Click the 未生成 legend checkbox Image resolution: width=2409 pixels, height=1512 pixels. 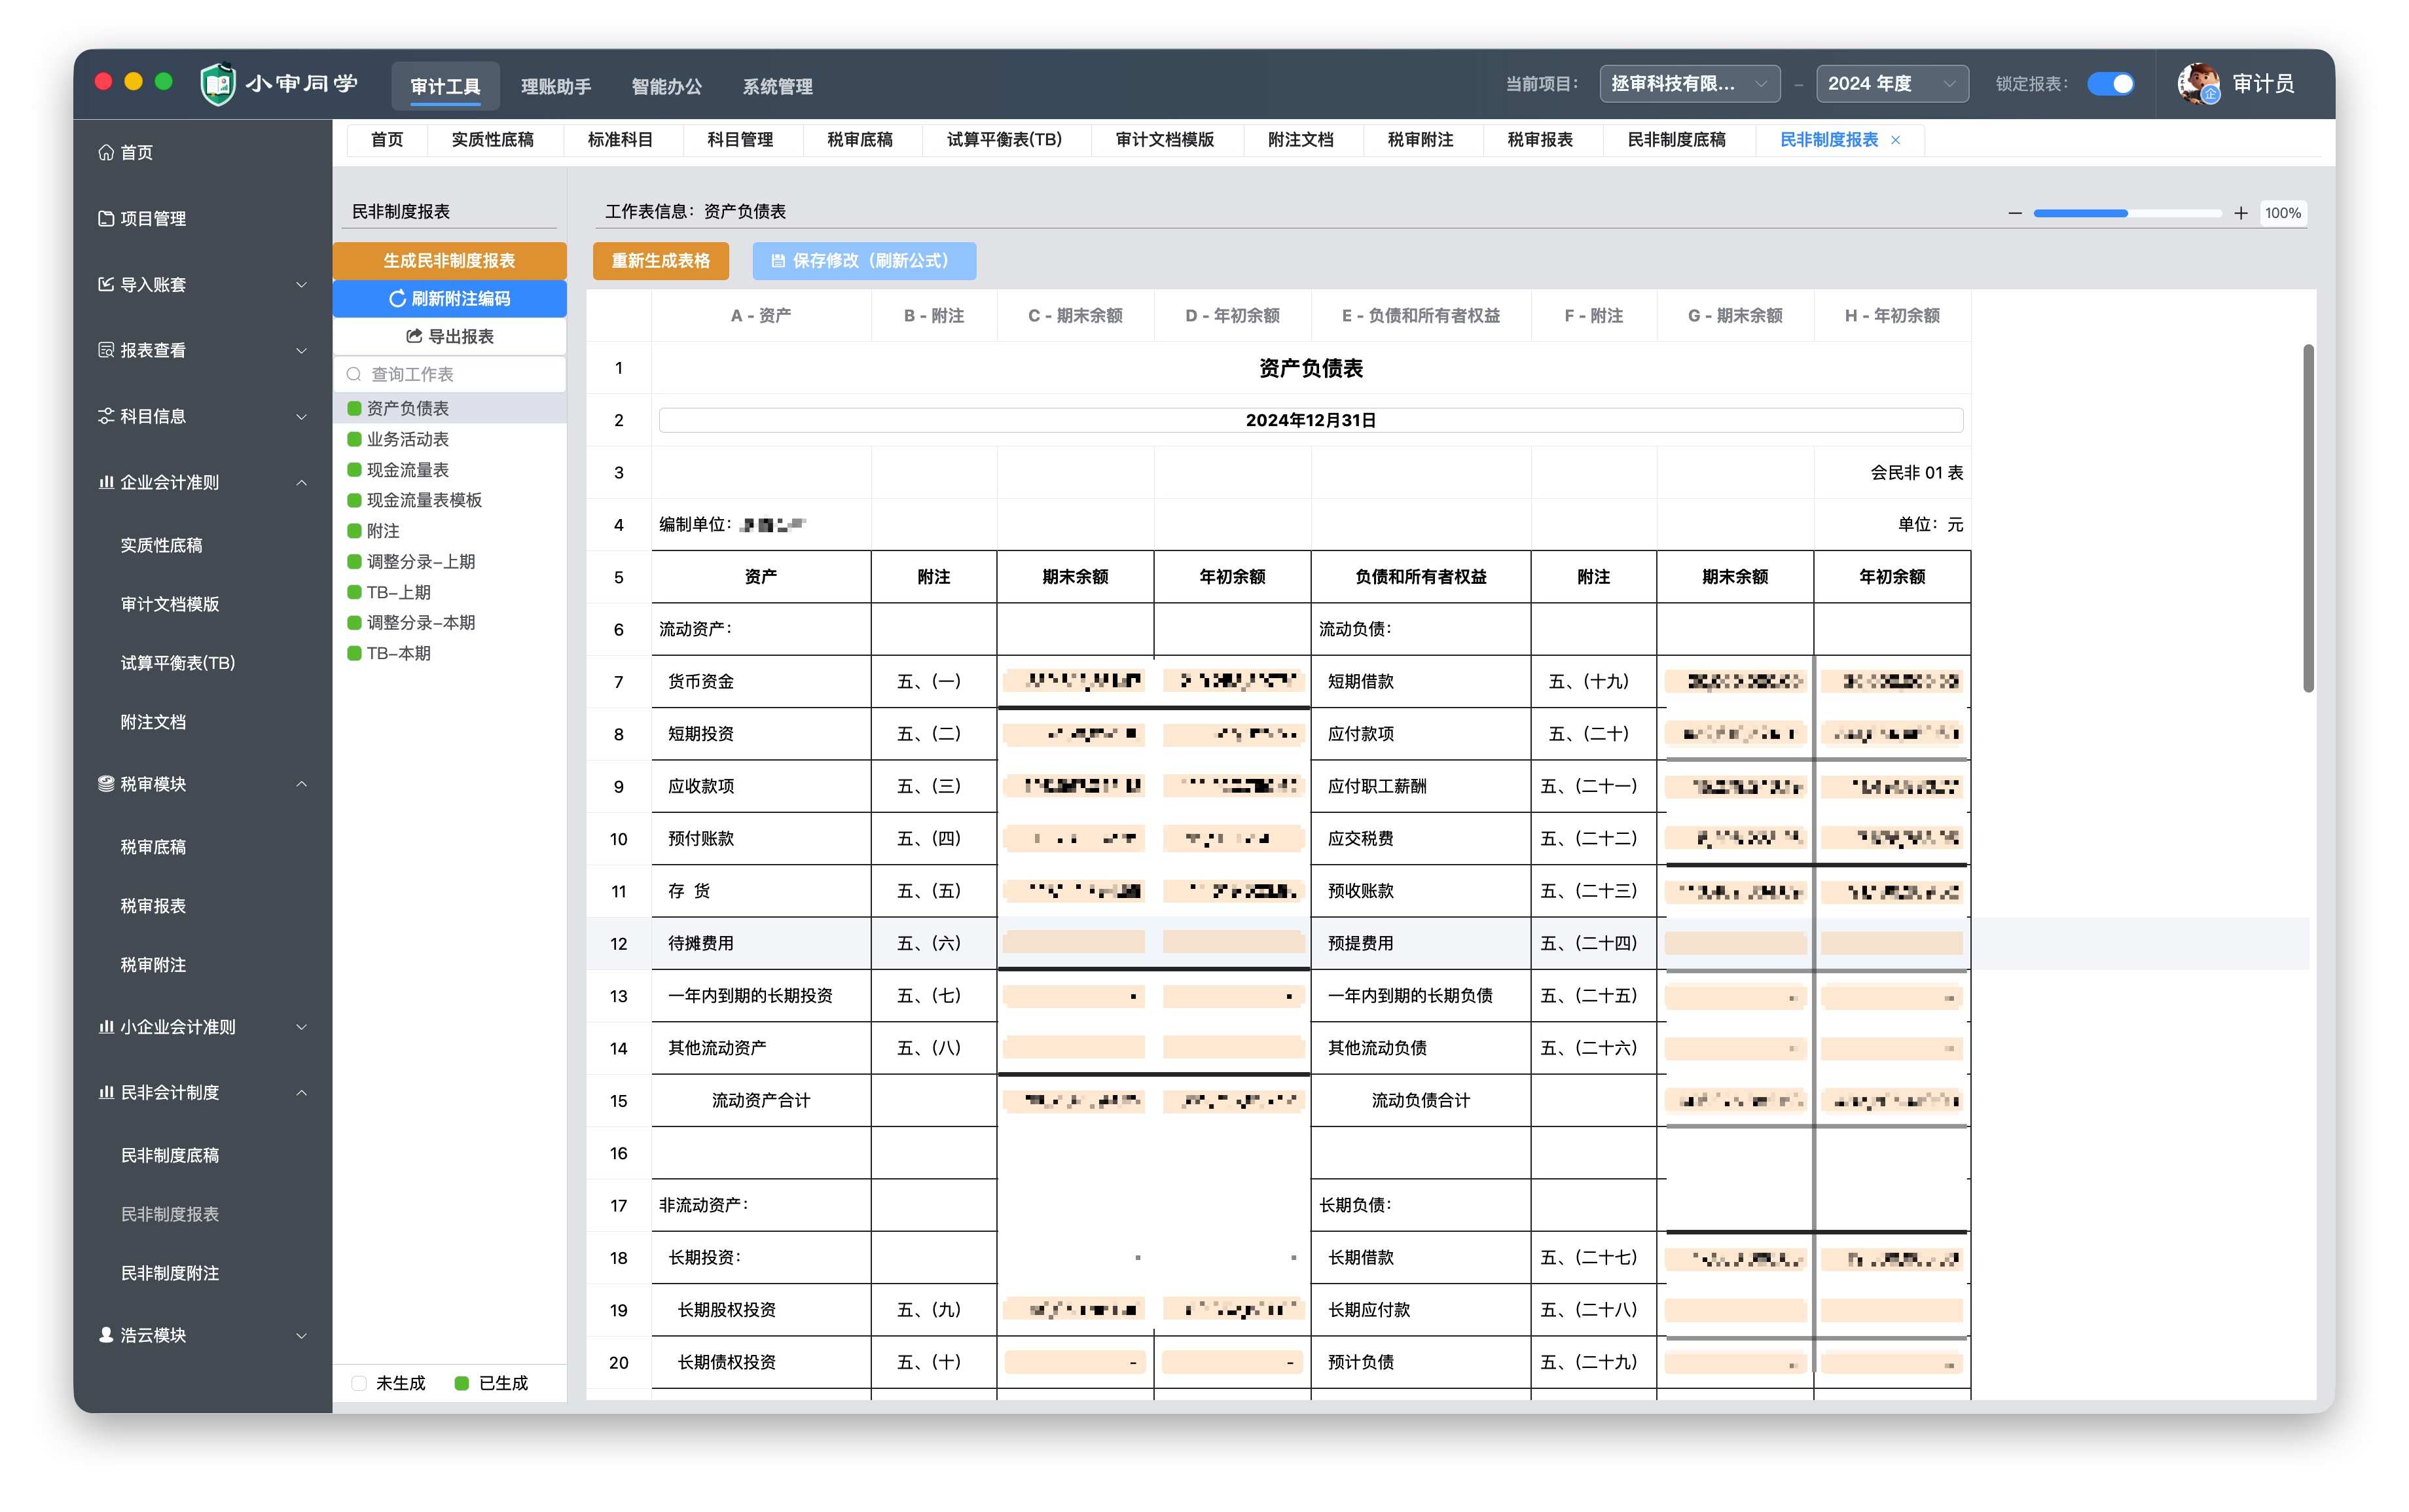point(359,1383)
